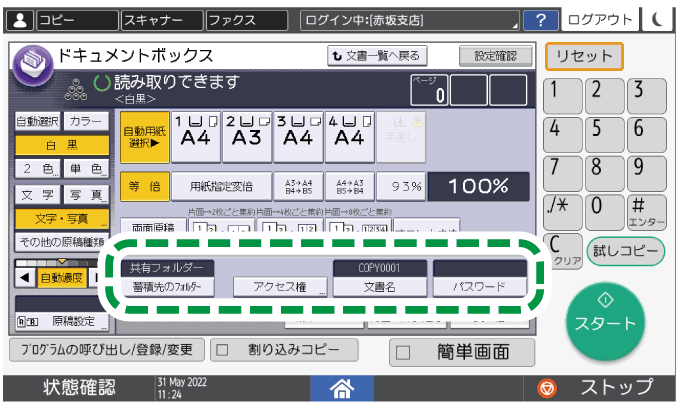
Task: Tap 試しコピー sample copy button
Action: (626, 251)
